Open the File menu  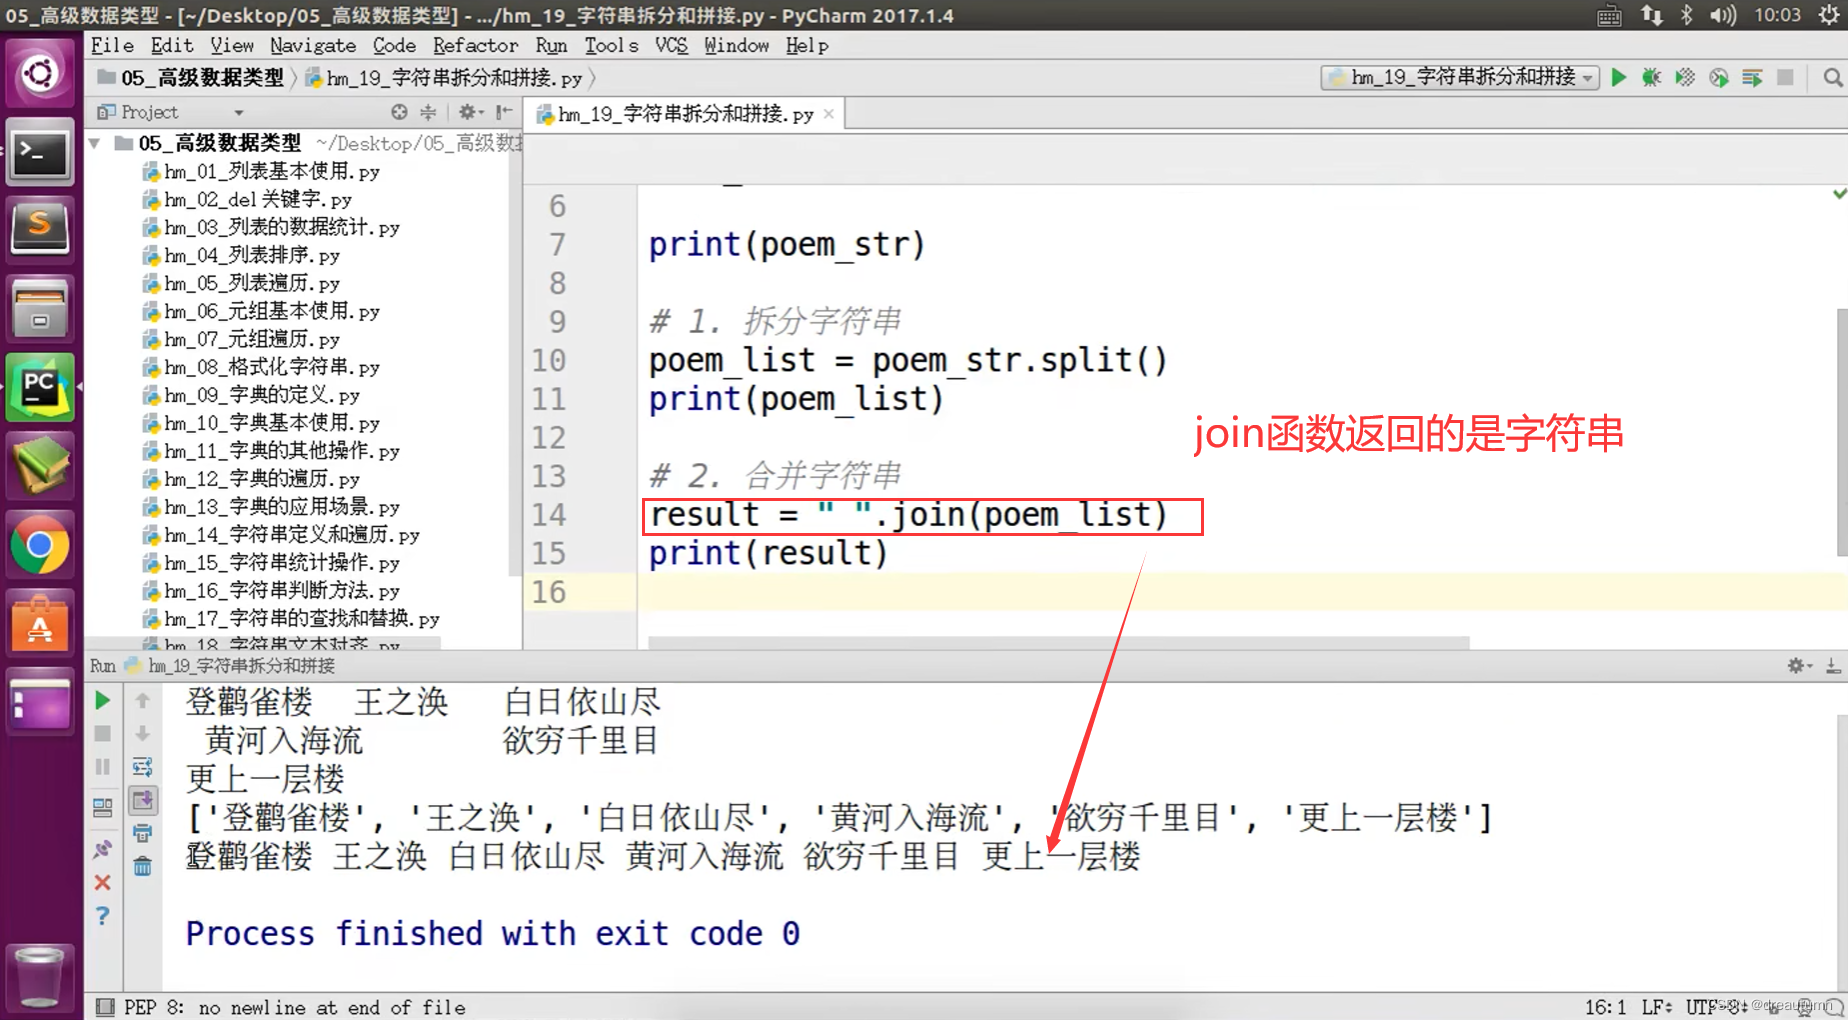point(112,46)
